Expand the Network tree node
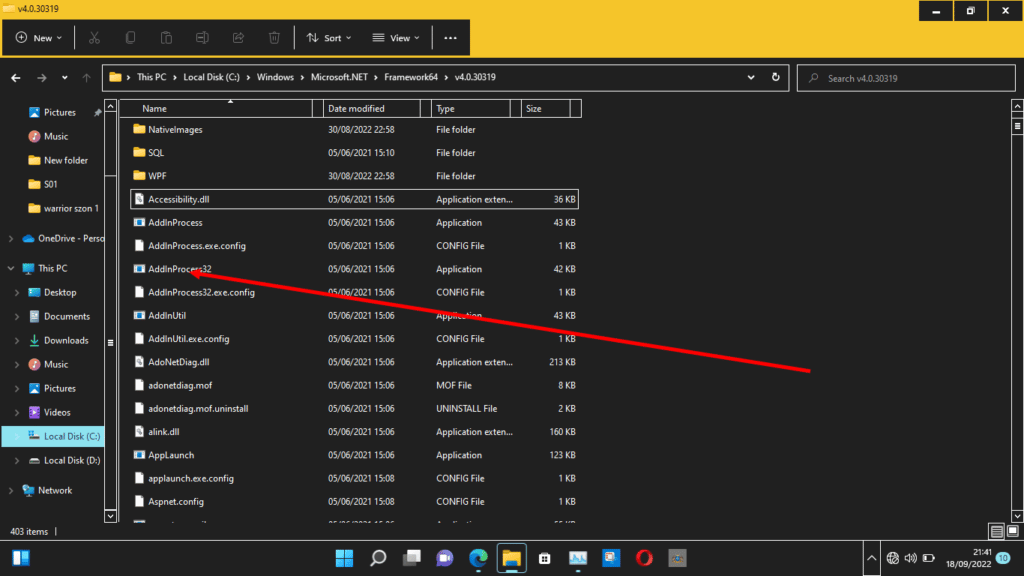Image resolution: width=1024 pixels, height=576 pixels. coord(11,490)
